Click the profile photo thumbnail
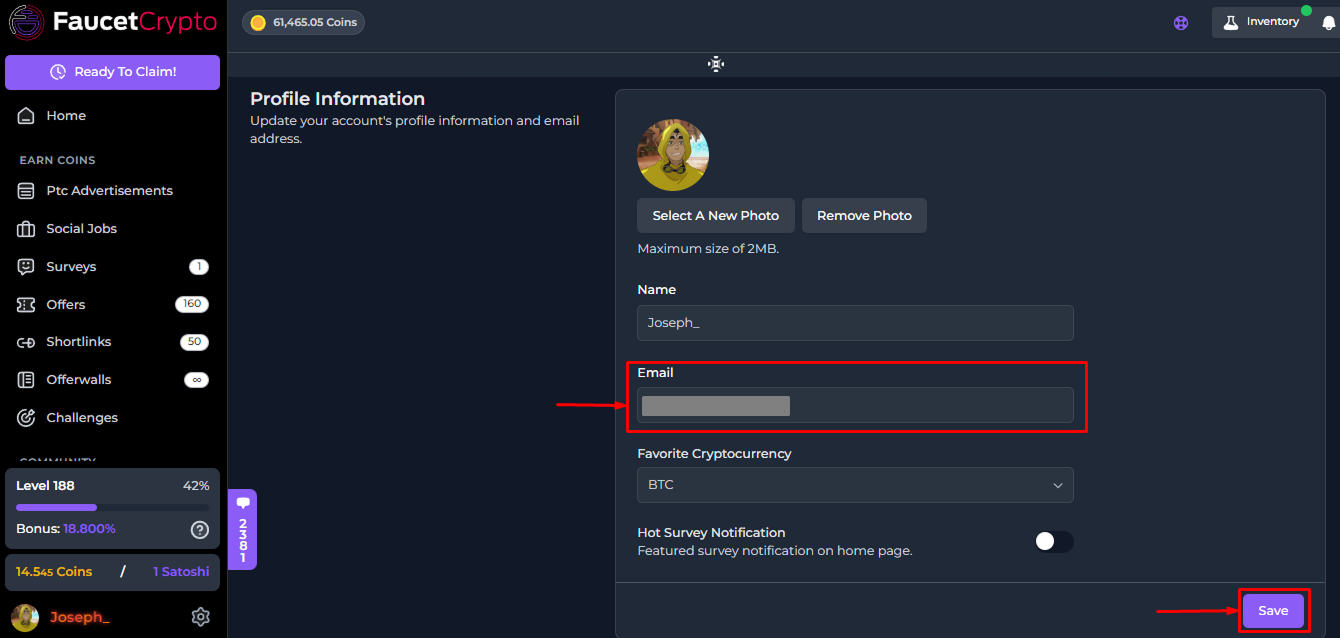The image size is (1340, 638). [x=673, y=155]
